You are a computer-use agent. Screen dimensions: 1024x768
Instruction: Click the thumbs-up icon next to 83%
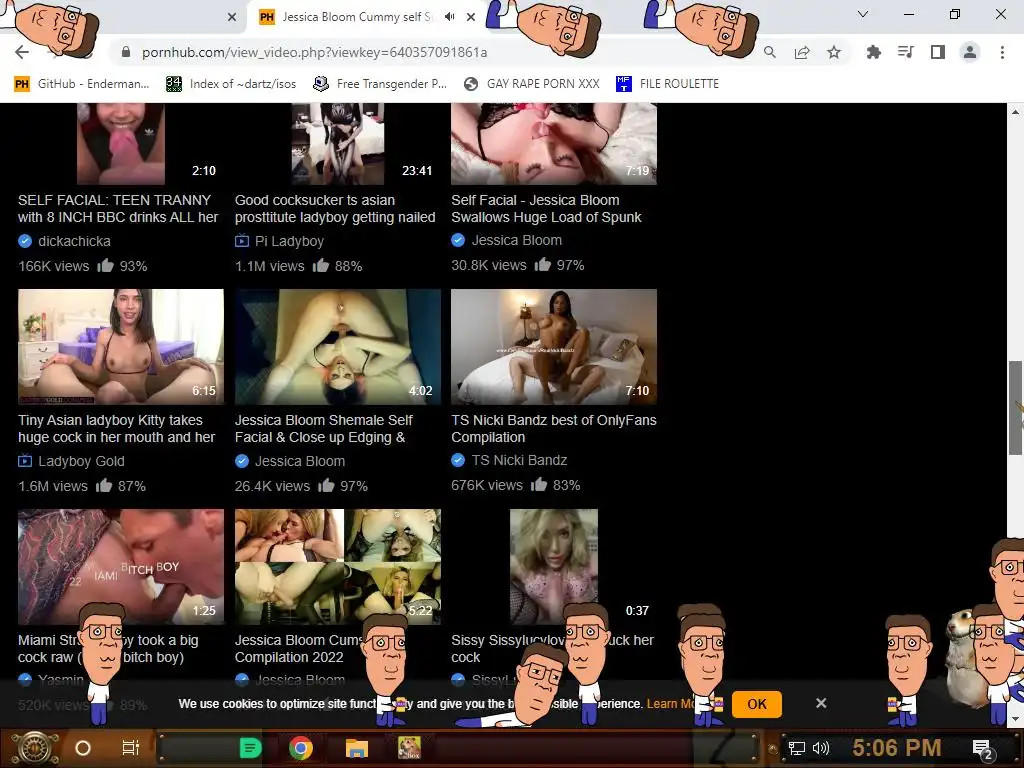click(539, 485)
